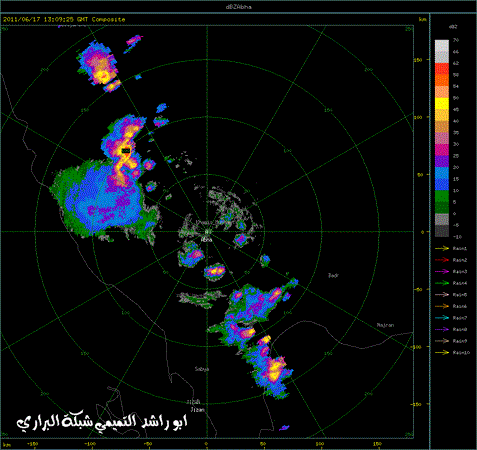Image resolution: width=477 pixels, height=450 pixels.
Task: Click the yellow Rain1 arrow icon
Action: tap(442, 248)
